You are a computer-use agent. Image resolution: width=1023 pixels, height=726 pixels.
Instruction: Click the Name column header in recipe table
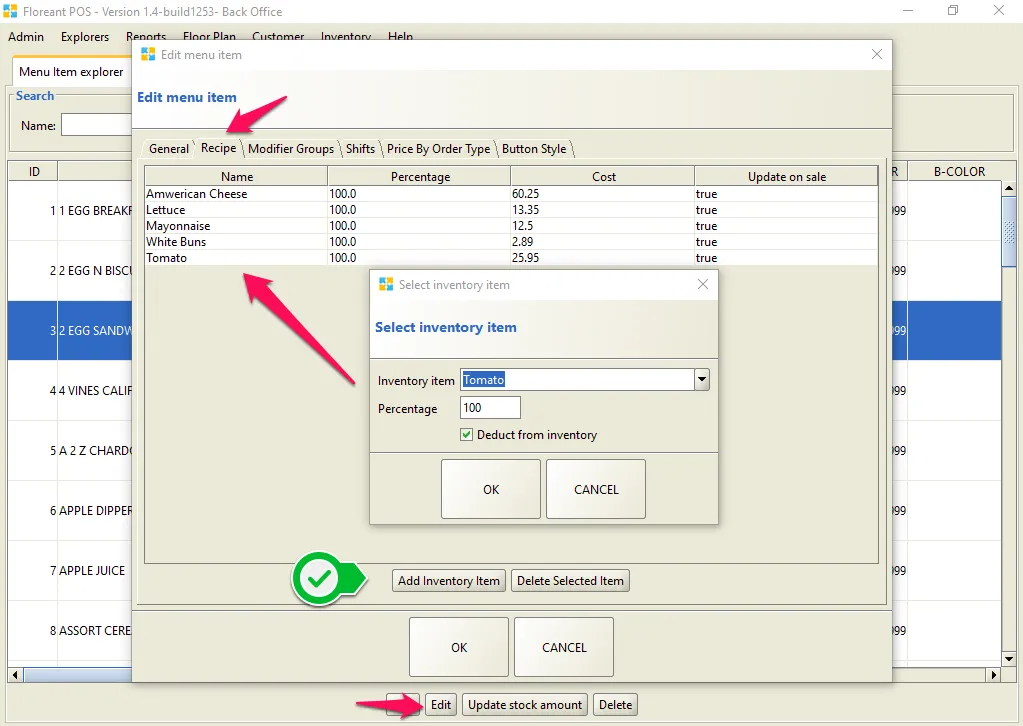coord(236,176)
